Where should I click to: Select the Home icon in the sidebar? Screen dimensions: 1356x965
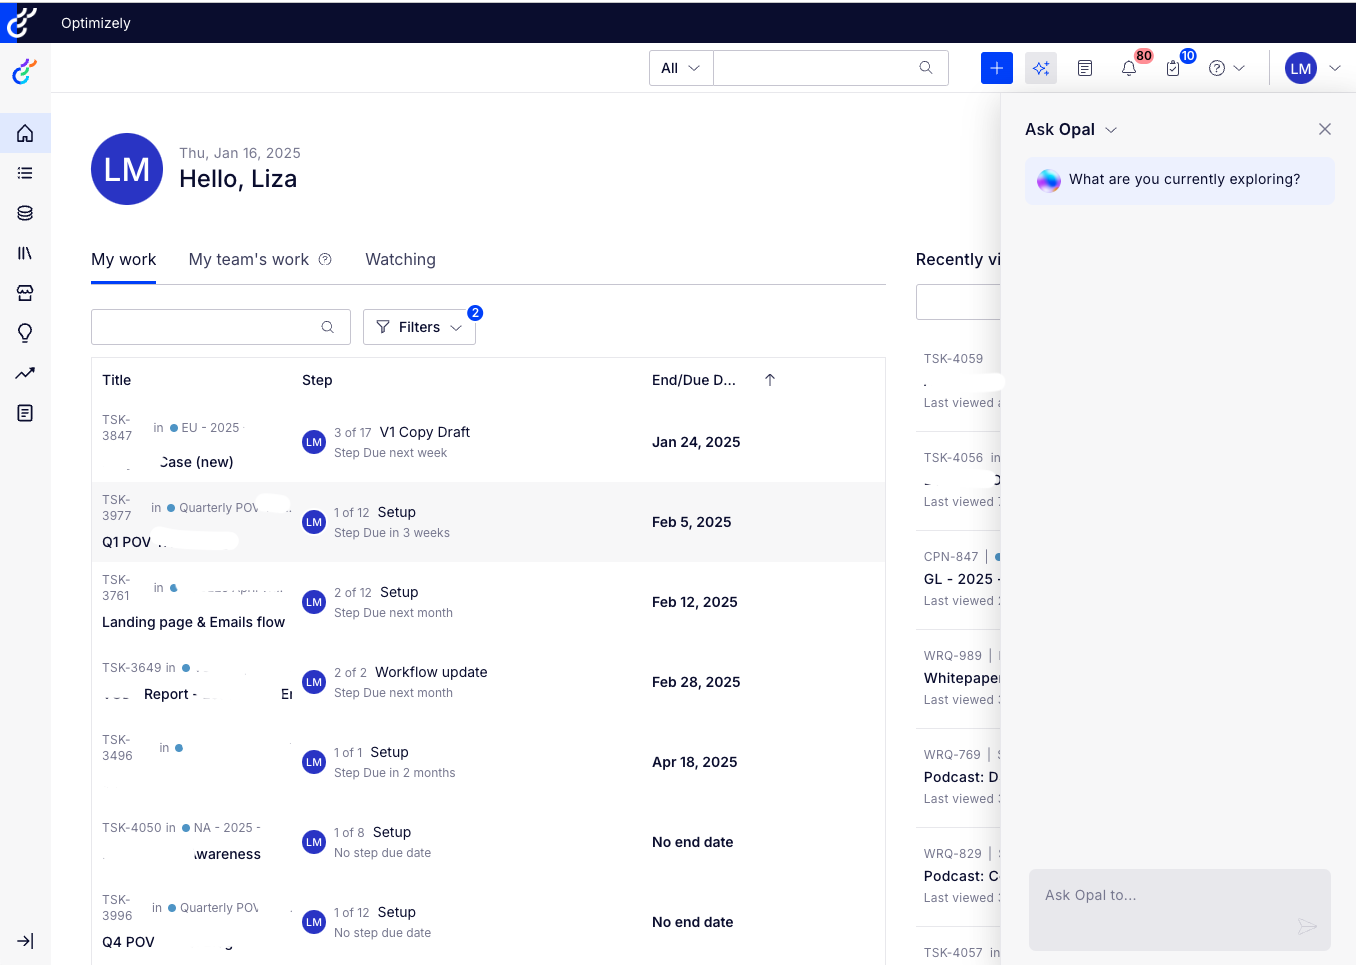25,132
